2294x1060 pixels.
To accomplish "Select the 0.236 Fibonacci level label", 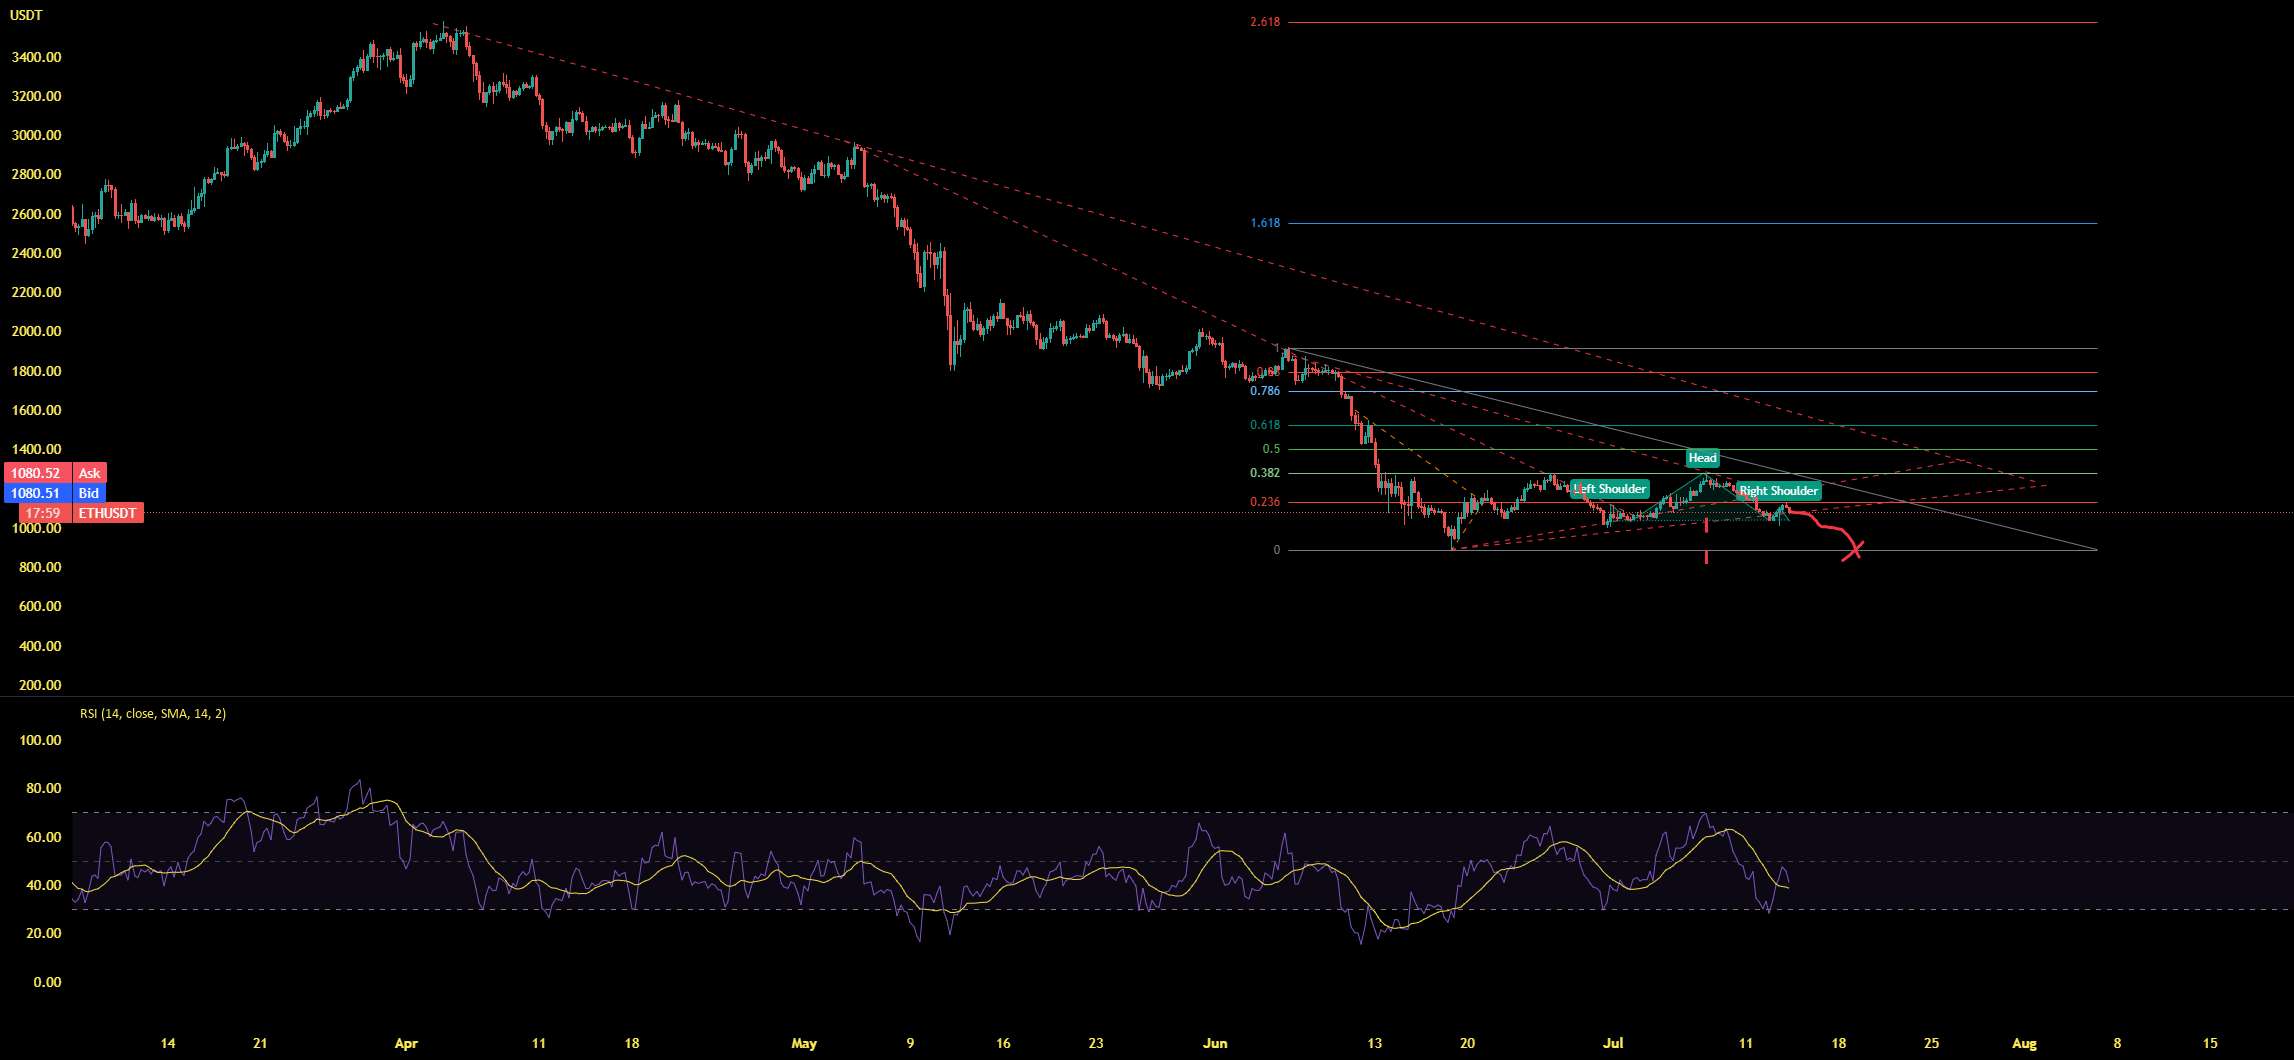I will pyautogui.click(x=1264, y=502).
